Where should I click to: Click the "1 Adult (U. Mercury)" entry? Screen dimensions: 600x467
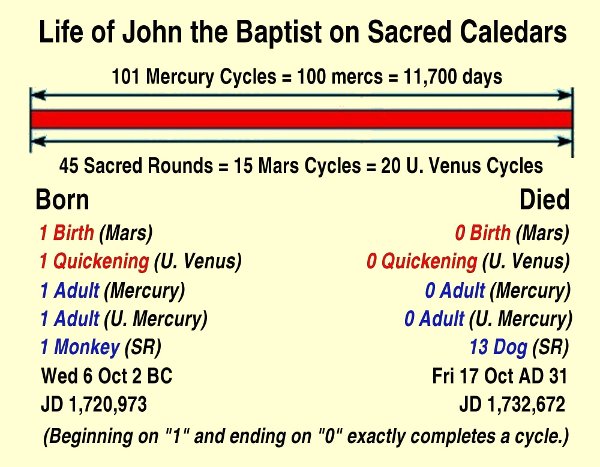click(122, 320)
